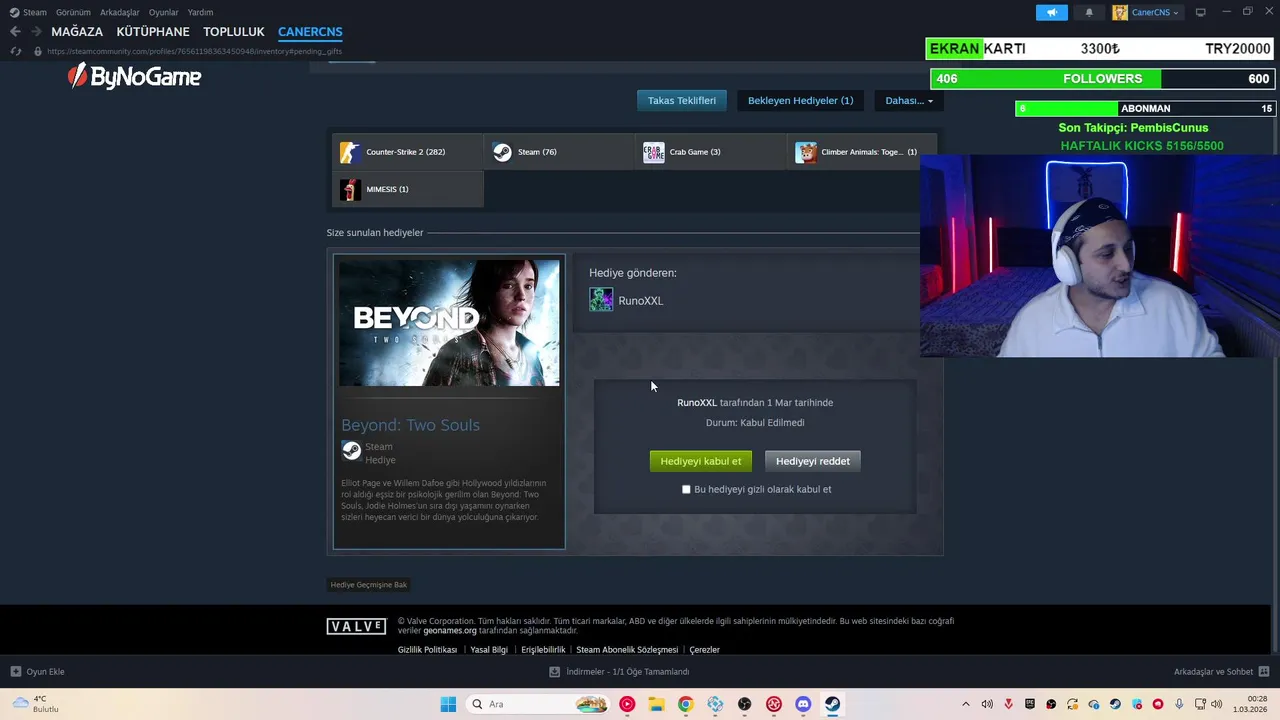
Task: Reload the page with the refresh icon
Action: 16,51
